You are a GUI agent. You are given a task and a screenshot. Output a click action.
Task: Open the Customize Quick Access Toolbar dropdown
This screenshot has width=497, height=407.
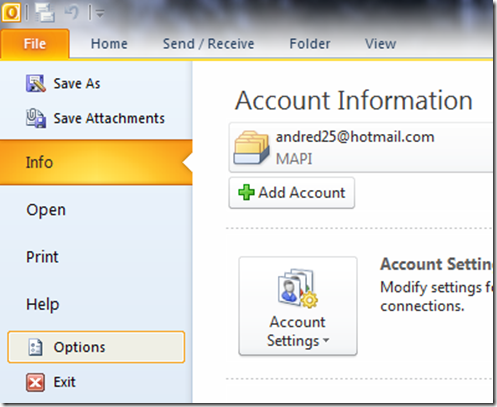click(x=100, y=14)
